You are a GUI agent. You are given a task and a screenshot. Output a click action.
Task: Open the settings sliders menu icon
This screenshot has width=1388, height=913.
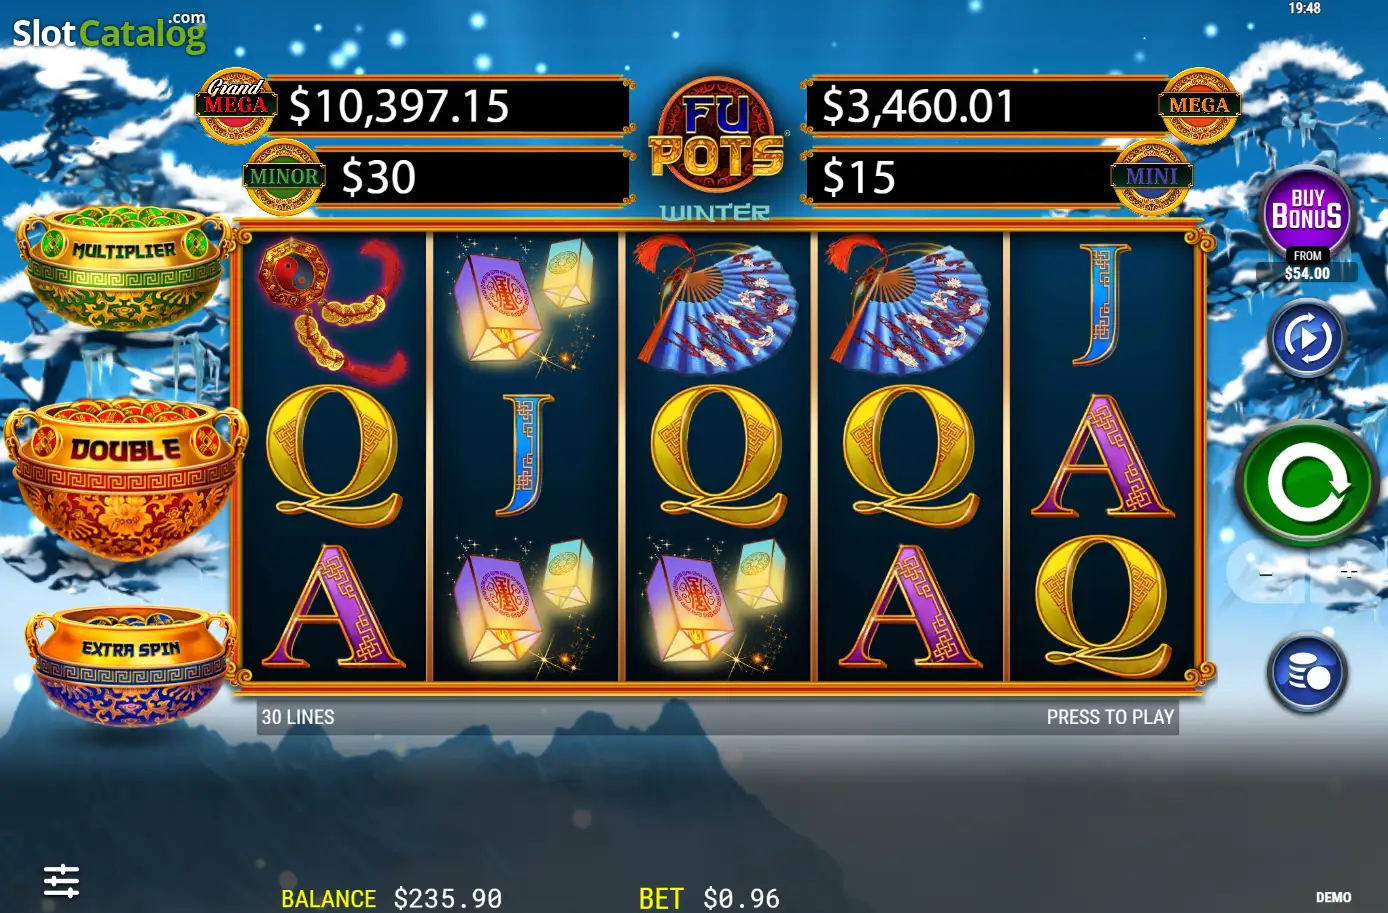point(62,881)
